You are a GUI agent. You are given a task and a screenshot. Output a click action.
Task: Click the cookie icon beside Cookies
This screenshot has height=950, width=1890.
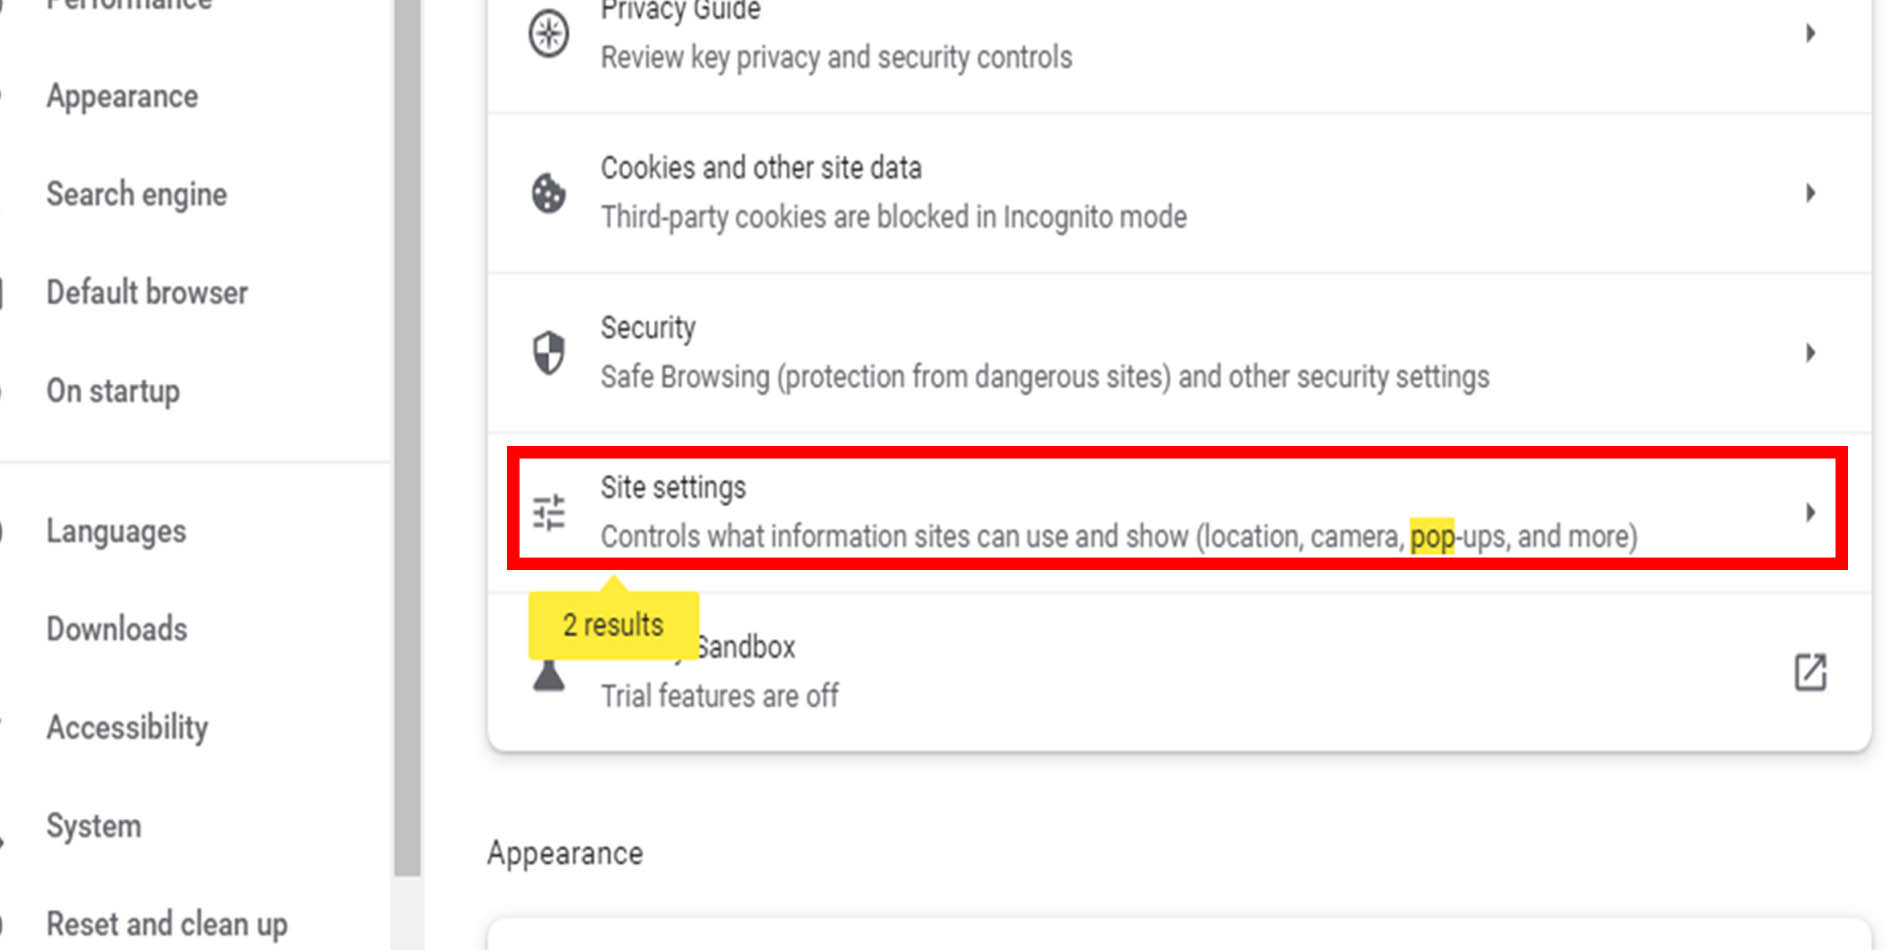coord(548,193)
